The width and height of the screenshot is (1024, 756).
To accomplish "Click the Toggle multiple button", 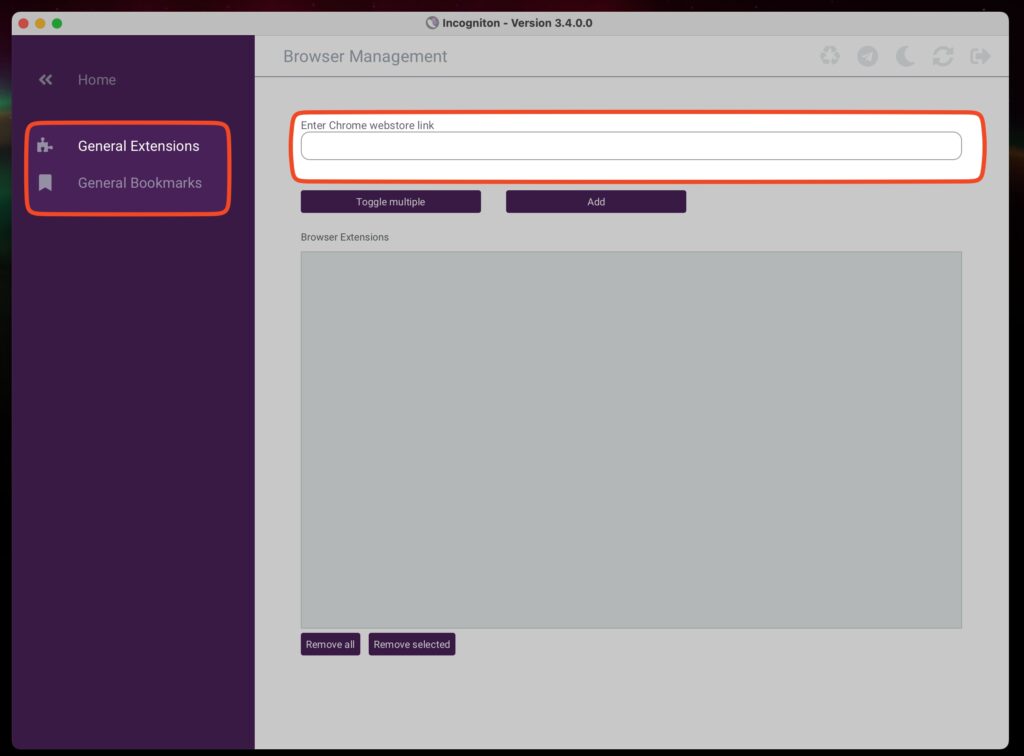I will point(390,201).
